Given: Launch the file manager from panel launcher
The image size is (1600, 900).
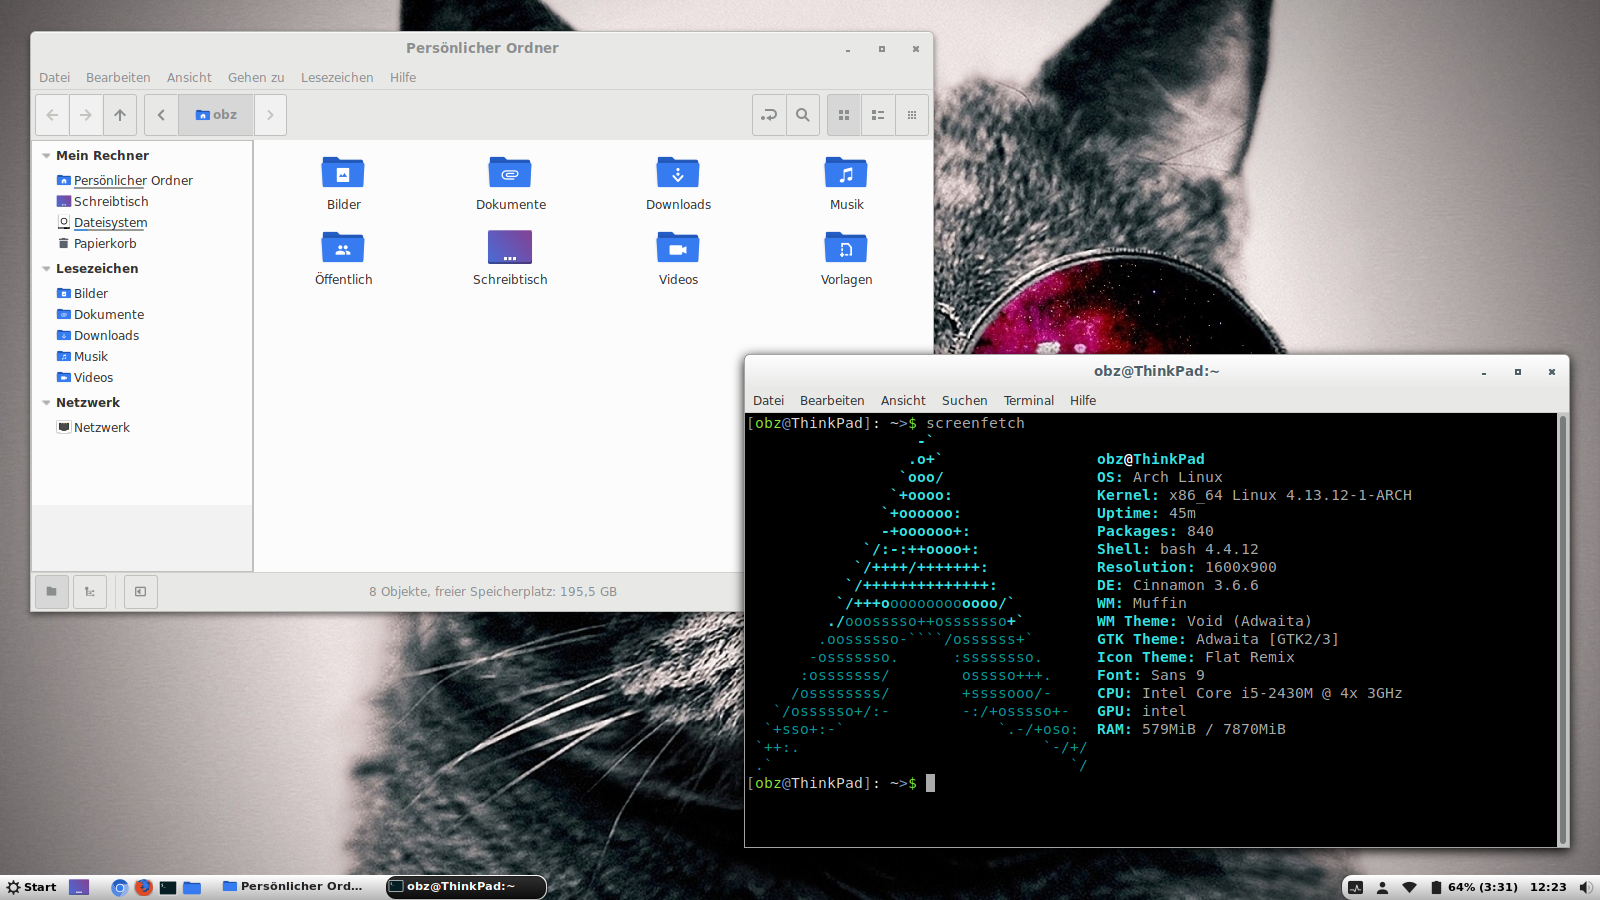Looking at the screenshot, I should (192, 887).
